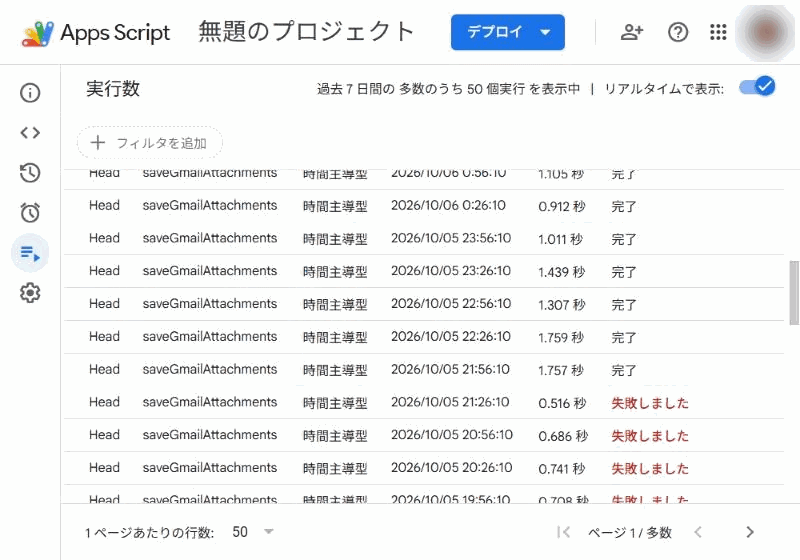Screen dimensions: 800x560
Task: Click Head cell in the 21:56:10 row
Action: pos(105,369)
